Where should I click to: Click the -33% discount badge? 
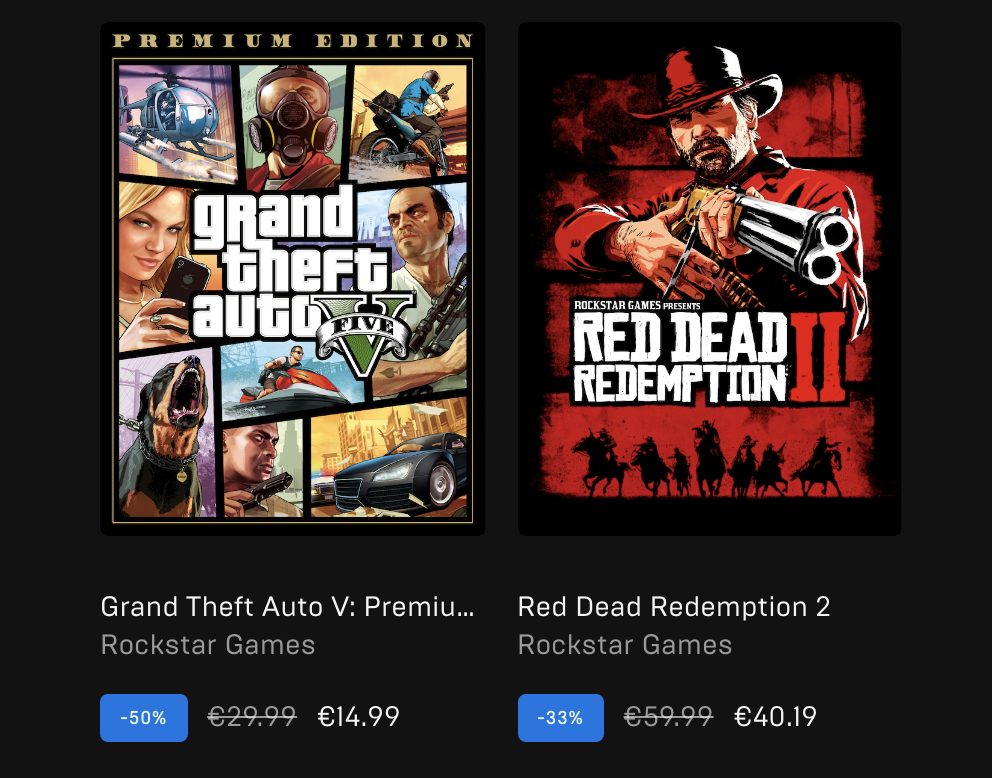pos(561,718)
